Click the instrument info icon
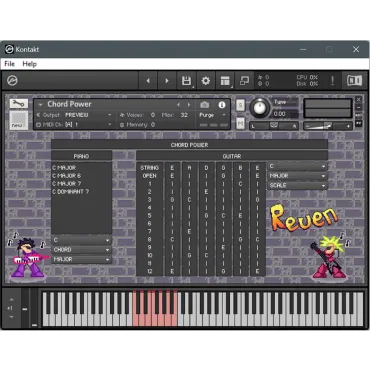This screenshot has width=370, height=370. (222, 105)
